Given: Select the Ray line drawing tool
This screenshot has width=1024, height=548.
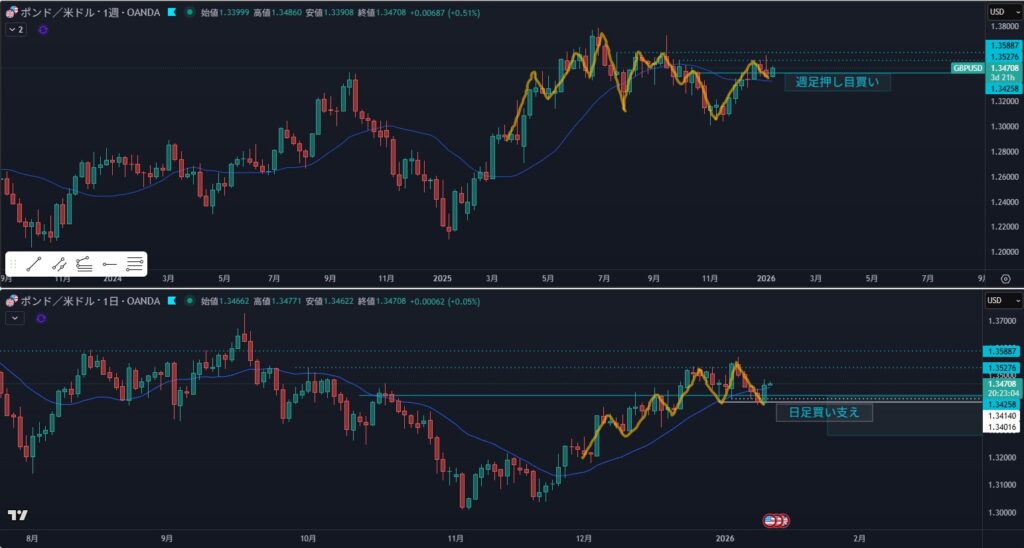Looking at the screenshot, I should coord(59,264).
